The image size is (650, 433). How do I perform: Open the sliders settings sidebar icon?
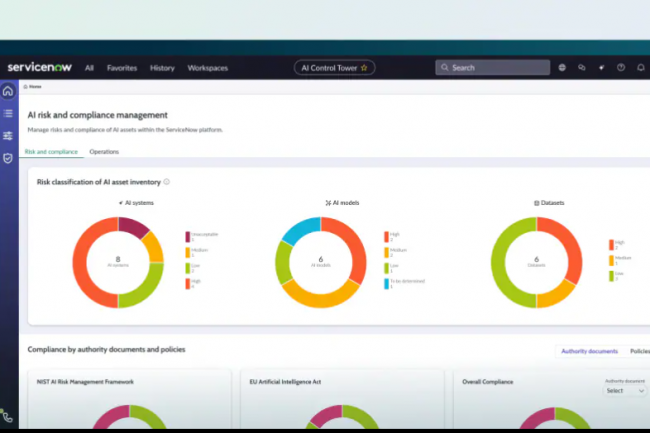(x=8, y=136)
